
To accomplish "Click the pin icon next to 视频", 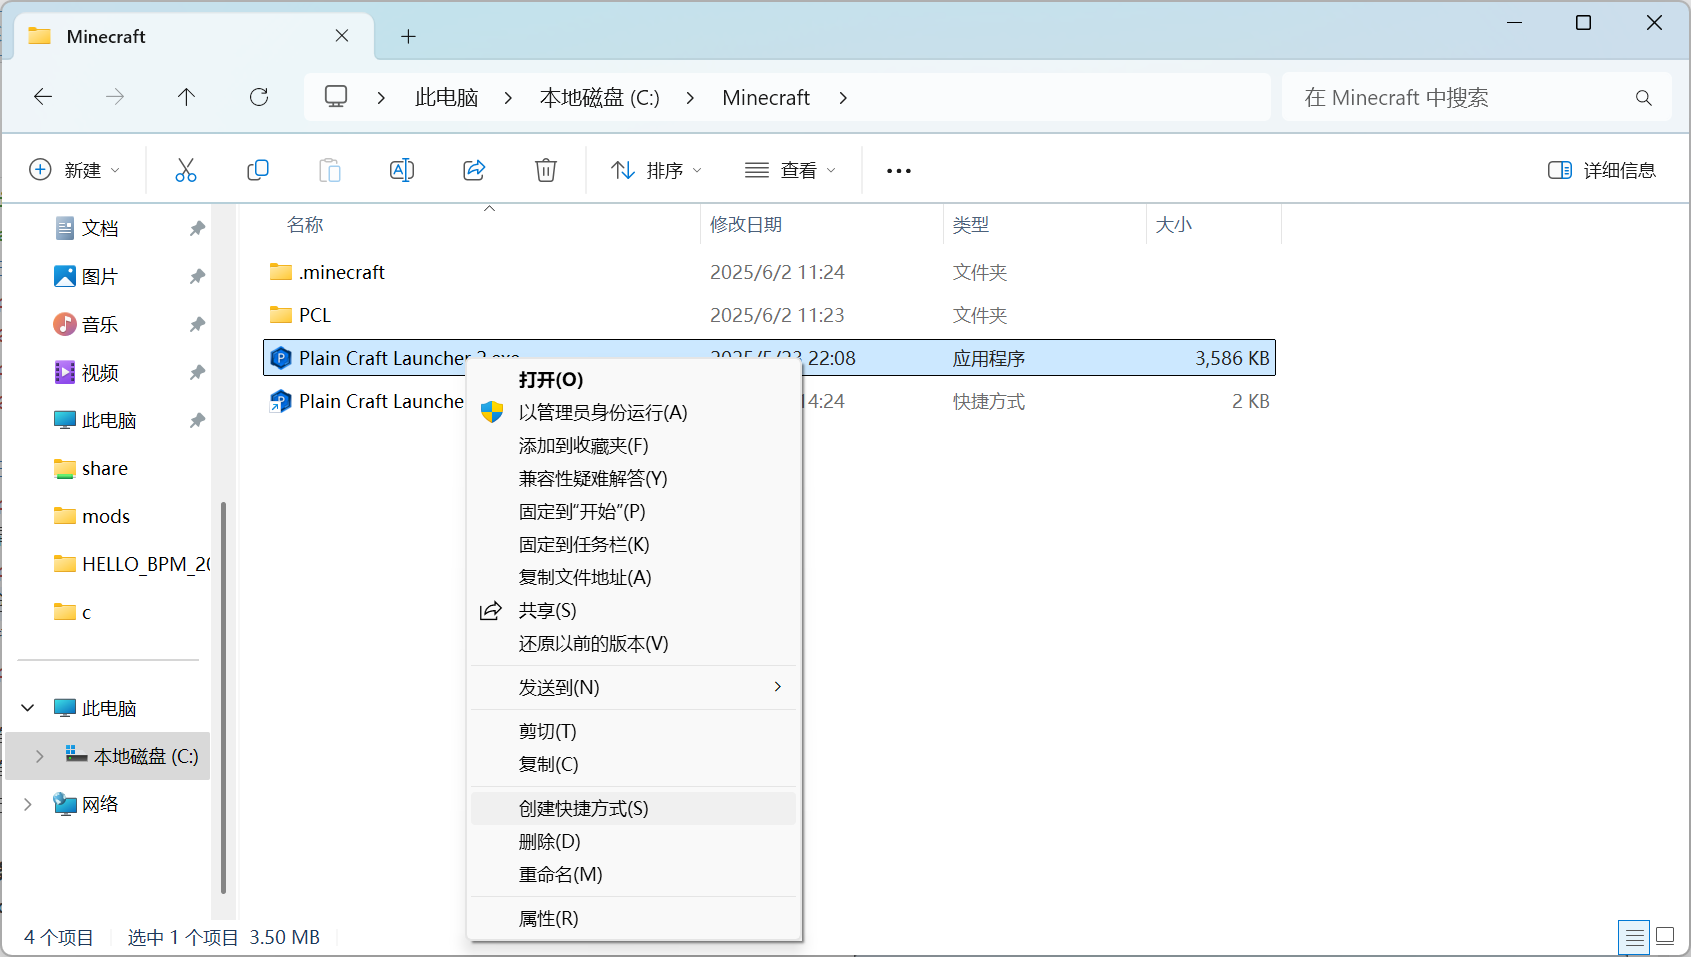I will pos(197,372).
